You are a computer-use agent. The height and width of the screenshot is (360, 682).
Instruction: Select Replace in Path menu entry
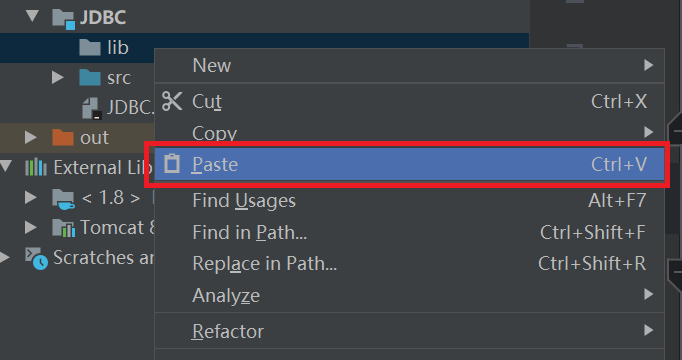point(409,263)
